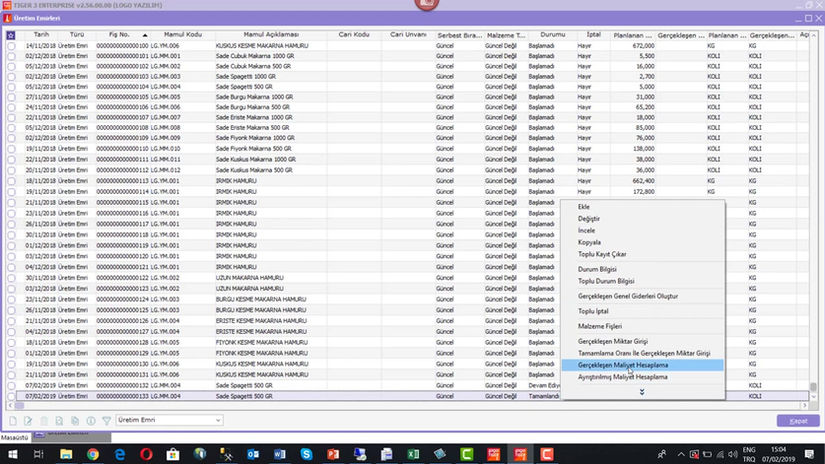Select row checkbox for Sade Kuskus Makarna 500 GR

tap(11, 170)
